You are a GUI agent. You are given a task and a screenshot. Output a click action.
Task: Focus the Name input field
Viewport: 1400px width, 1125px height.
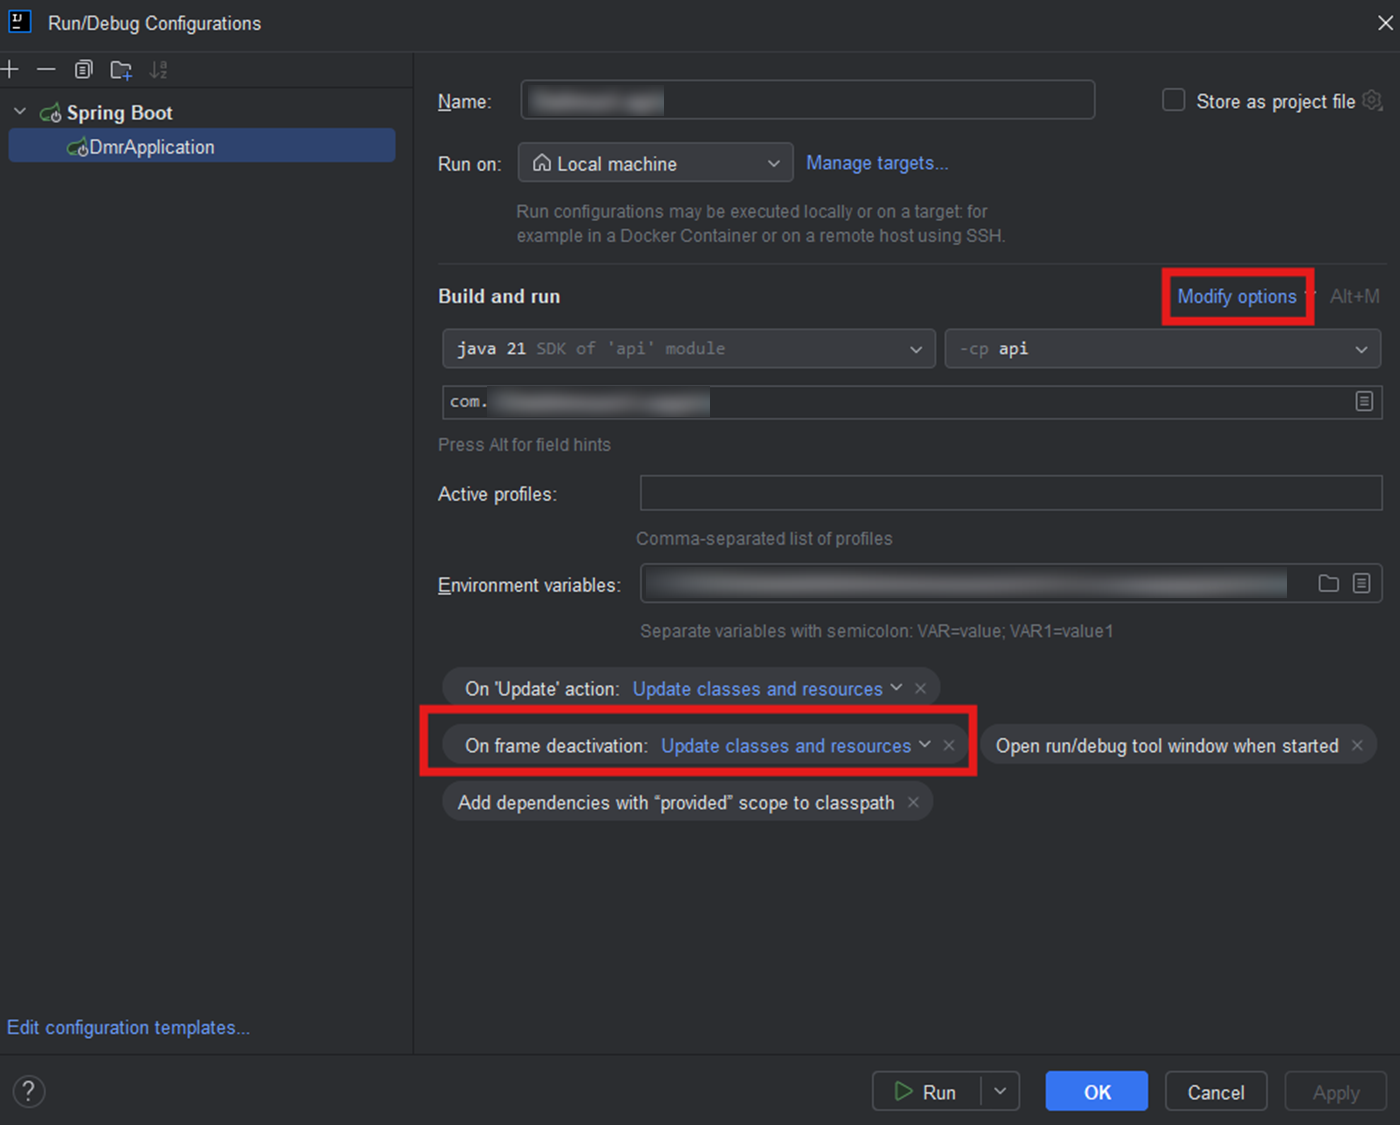tap(808, 100)
